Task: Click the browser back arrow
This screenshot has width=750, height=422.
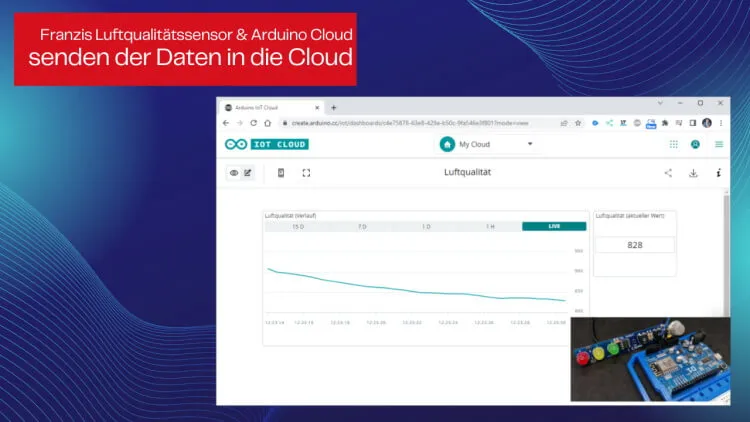Action: coord(226,123)
